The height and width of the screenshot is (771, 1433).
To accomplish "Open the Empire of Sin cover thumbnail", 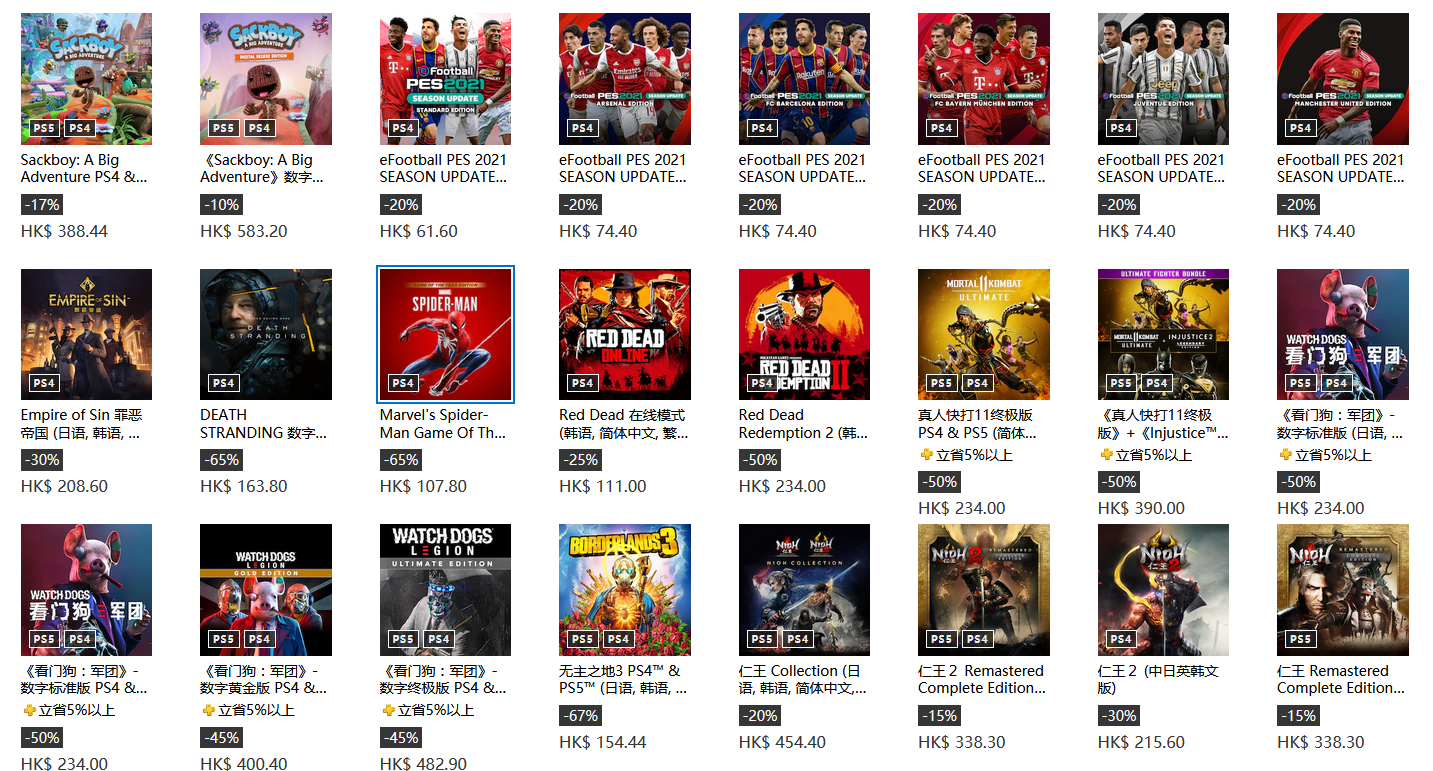I will (x=86, y=334).
